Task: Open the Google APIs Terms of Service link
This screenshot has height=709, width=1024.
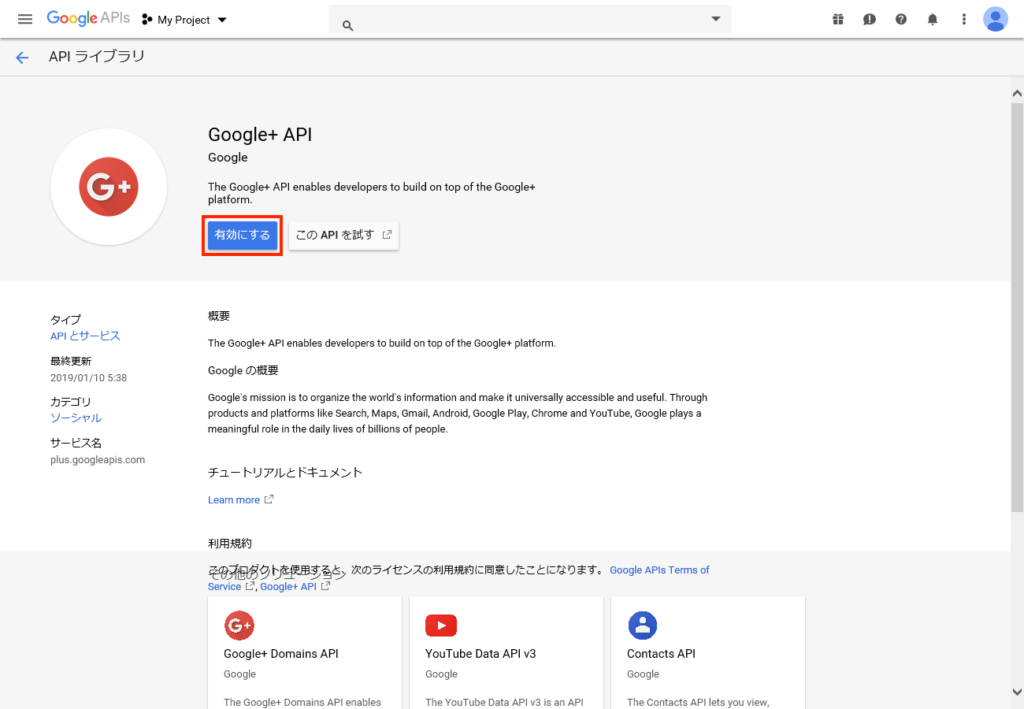Action: (659, 570)
